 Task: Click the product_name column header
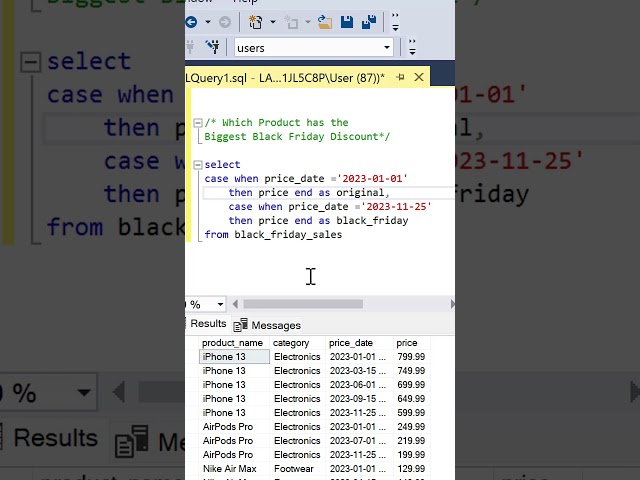point(234,343)
